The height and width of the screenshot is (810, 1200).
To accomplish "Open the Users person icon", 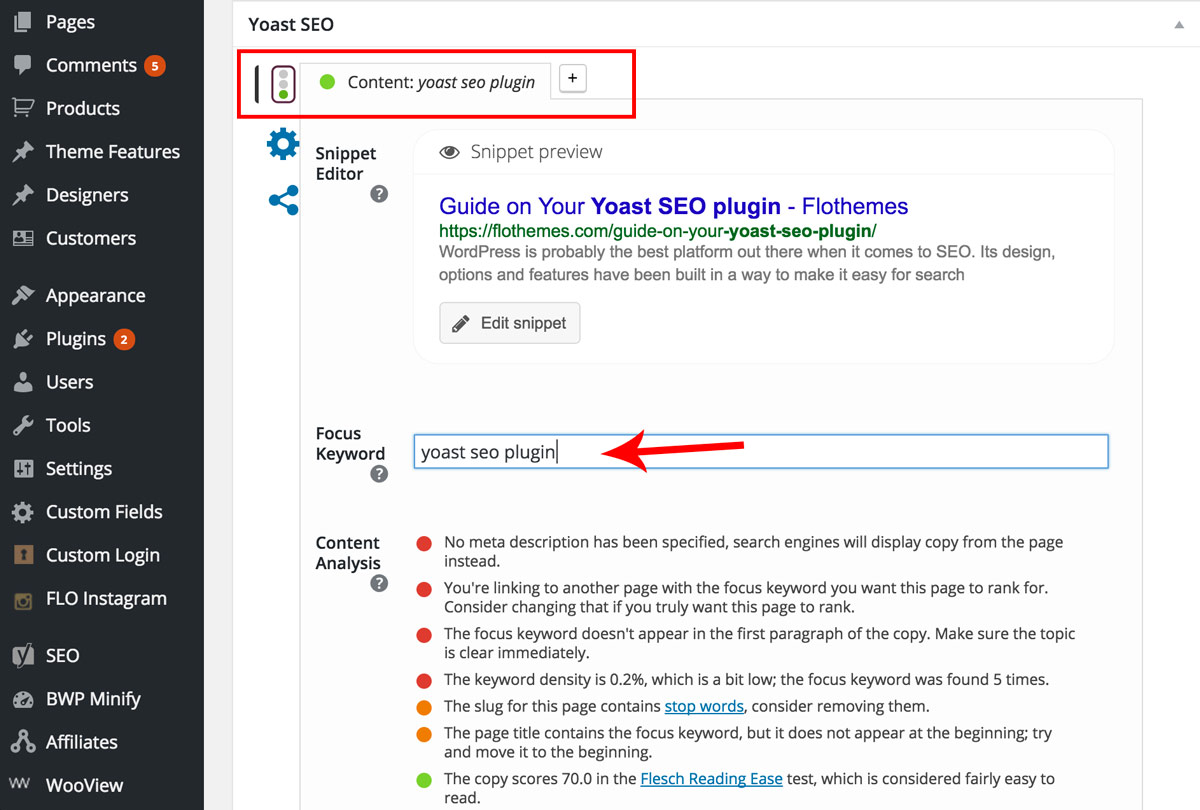I will click(22, 382).
